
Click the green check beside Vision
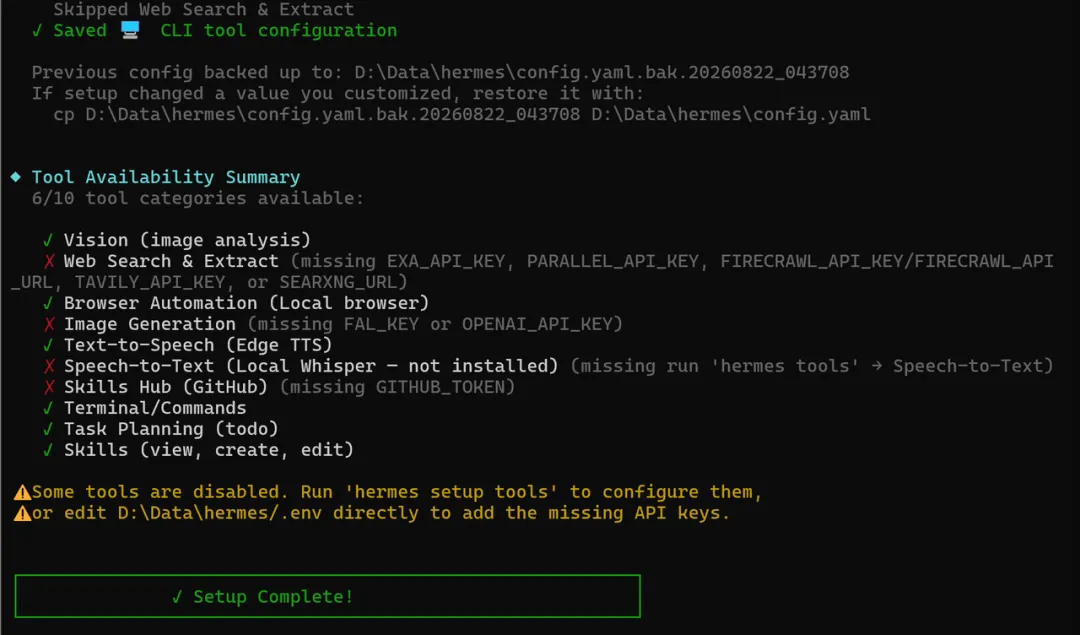pyautogui.click(x=48, y=240)
